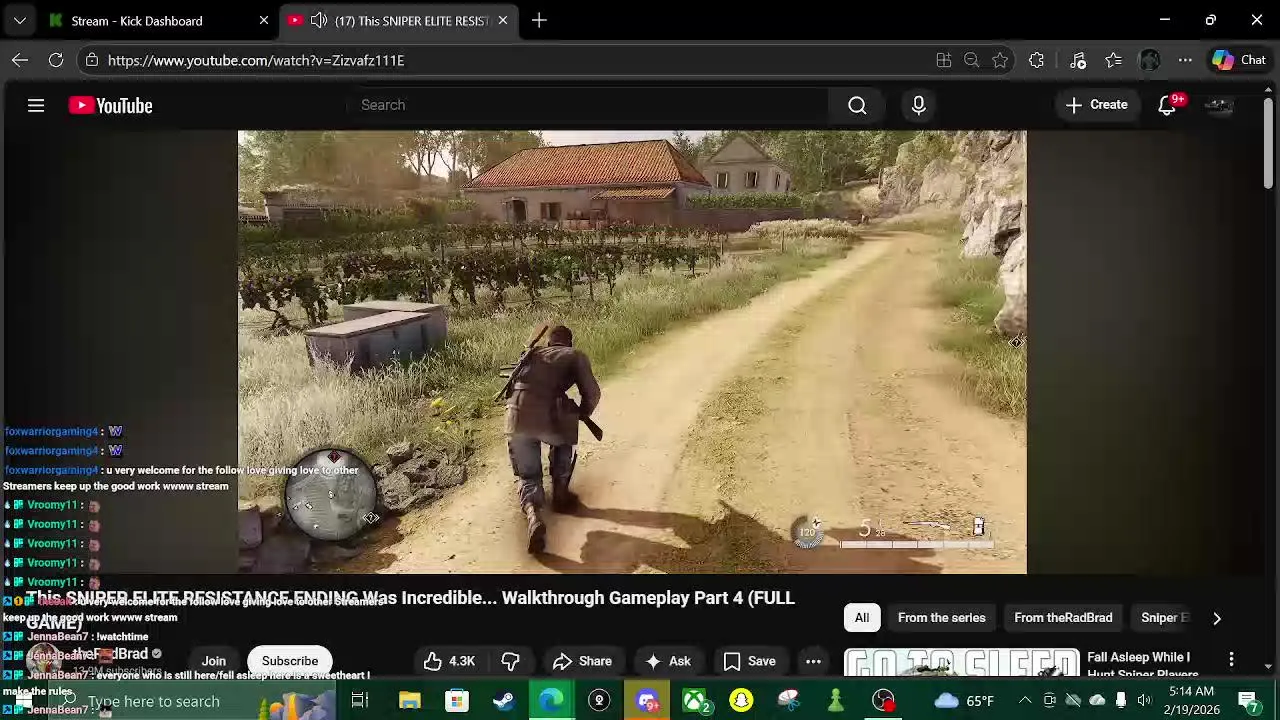
Task: Open the clock showing 5:14 AM
Action: (x=1191, y=700)
